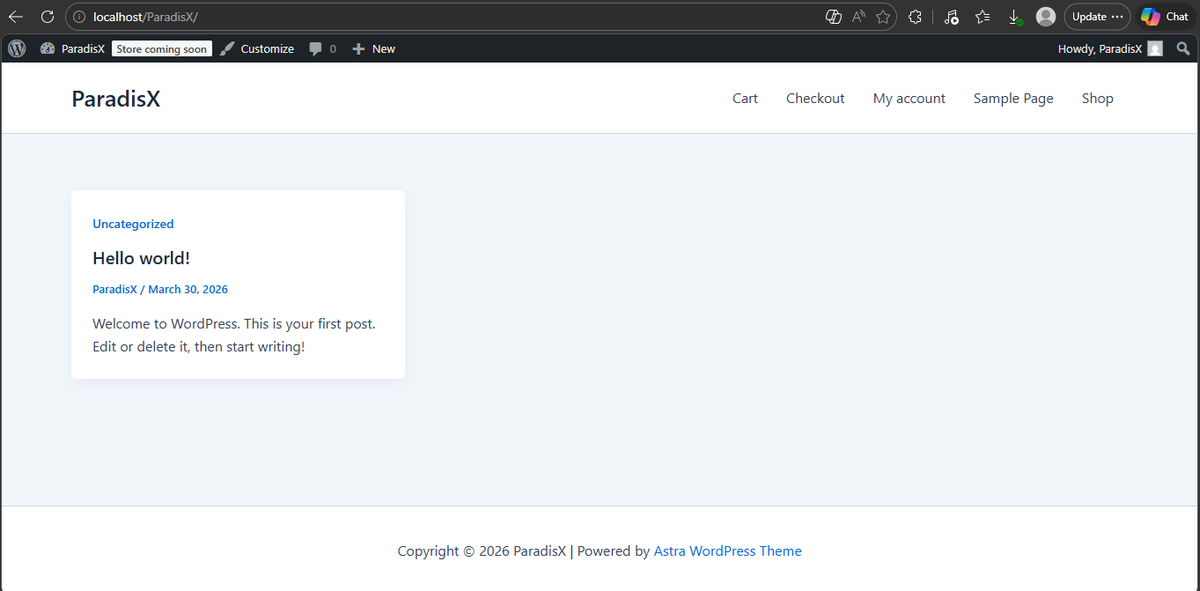The width and height of the screenshot is (1200, 591).
Task: Go back with the browser back arrow
Action: pyautogui.click(x=16, y=17)
